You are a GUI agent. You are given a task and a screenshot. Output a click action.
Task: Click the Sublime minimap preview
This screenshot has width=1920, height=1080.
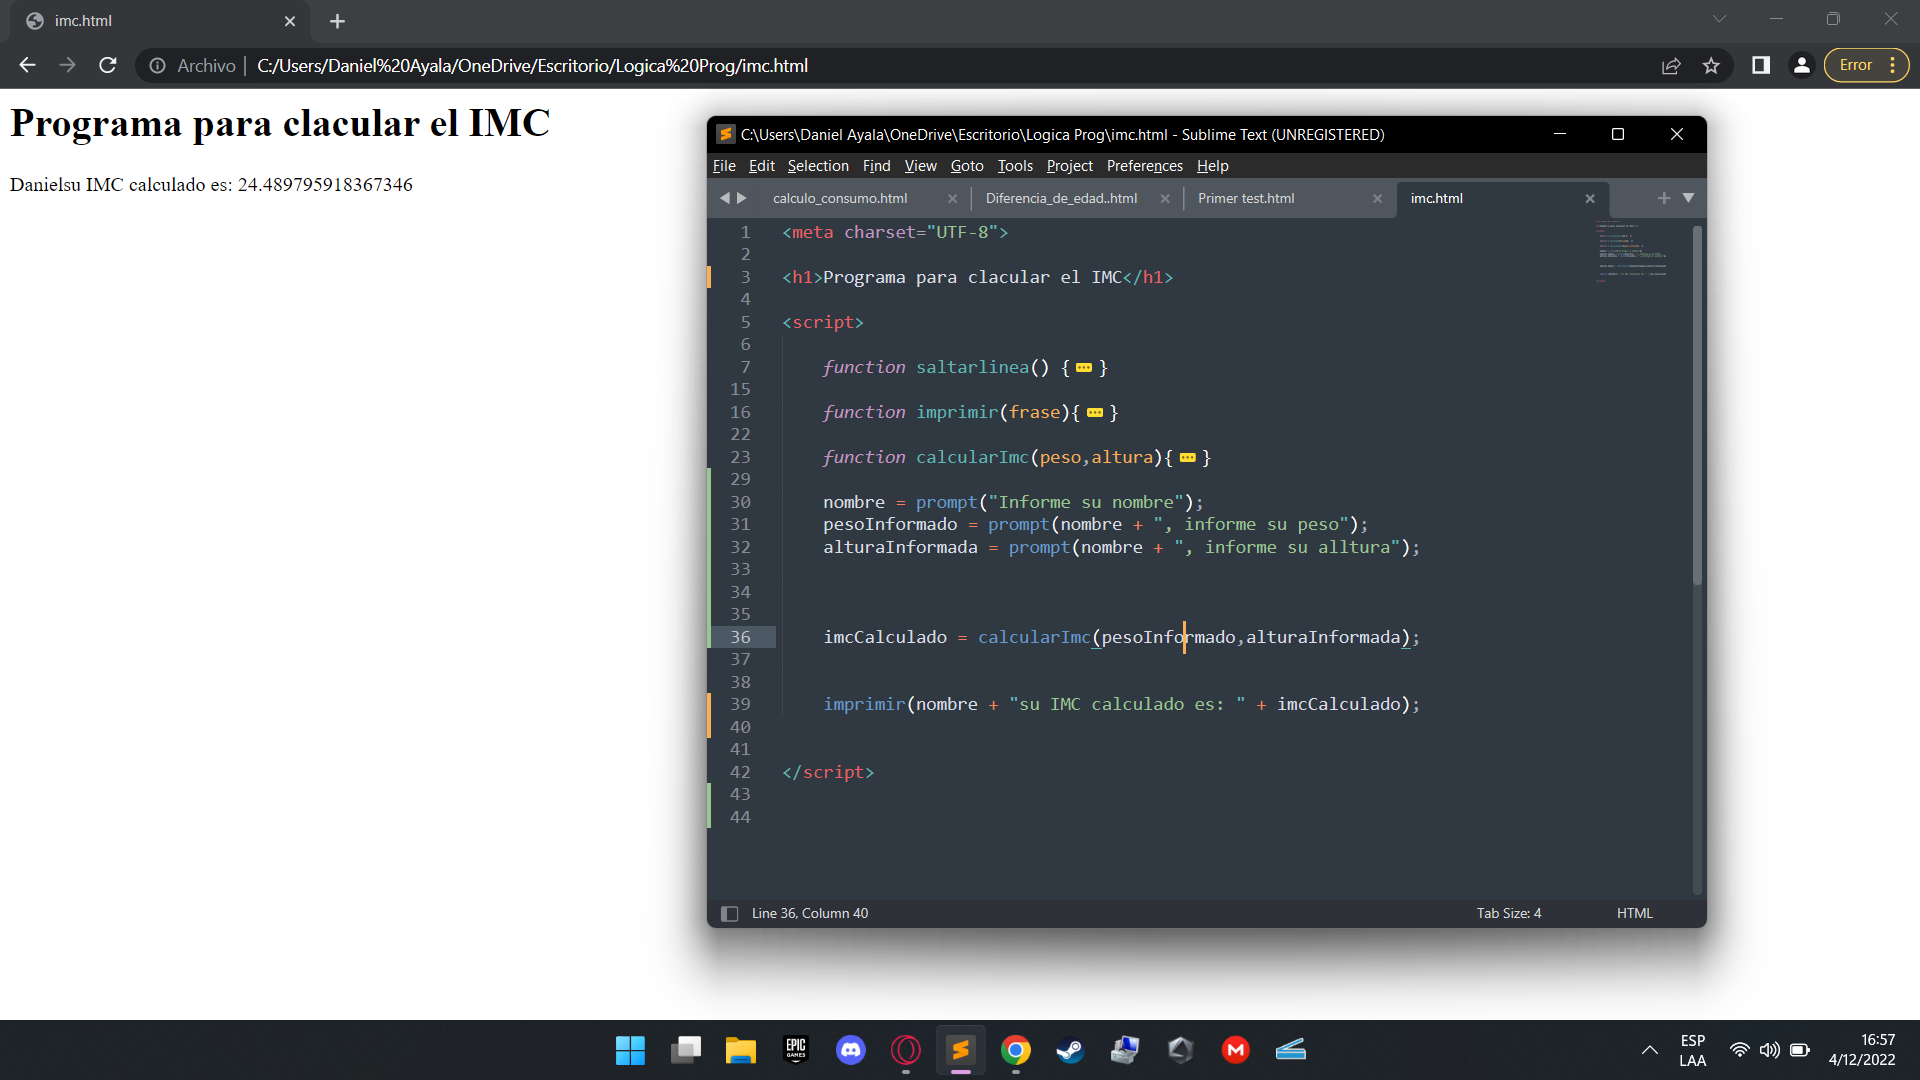pyautogui.click(x=1632, y=251)
